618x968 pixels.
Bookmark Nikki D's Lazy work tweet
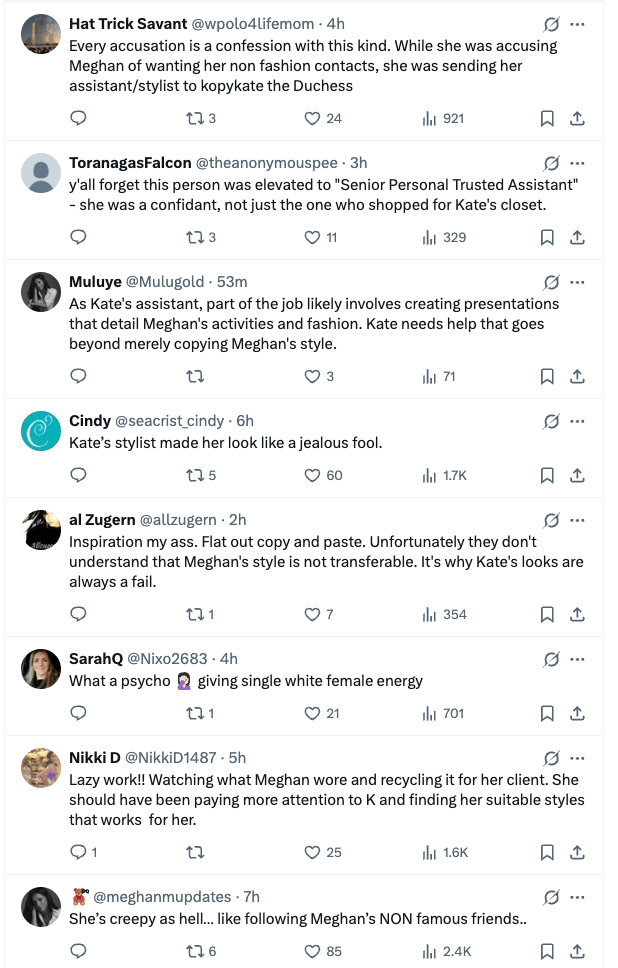[x=547, y=852]
